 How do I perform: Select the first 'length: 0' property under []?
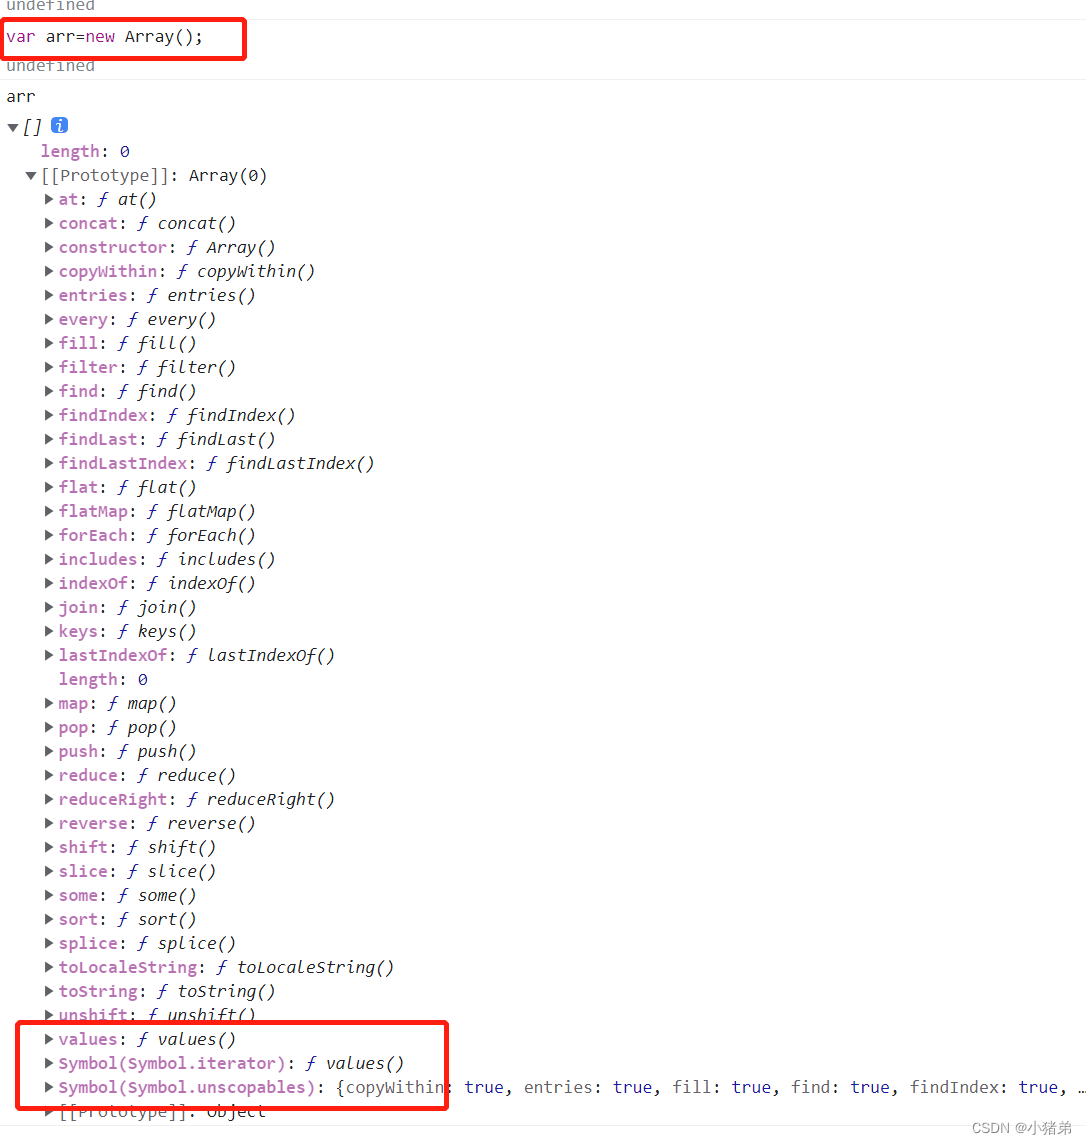[85, 151]
